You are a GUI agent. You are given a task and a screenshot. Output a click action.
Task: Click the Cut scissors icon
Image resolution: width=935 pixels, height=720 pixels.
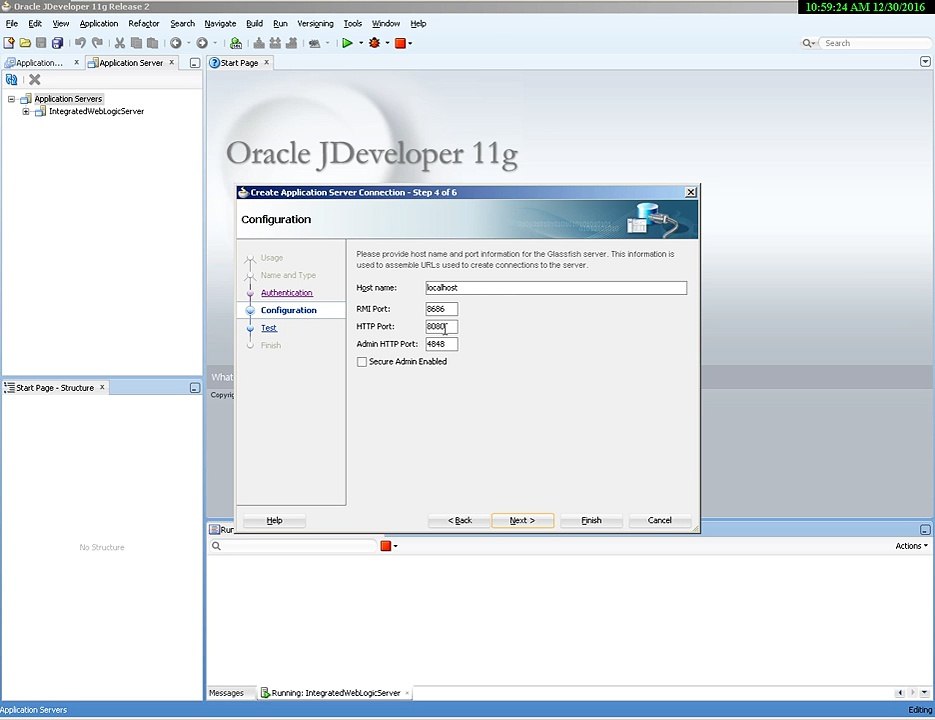pos(120,43)
